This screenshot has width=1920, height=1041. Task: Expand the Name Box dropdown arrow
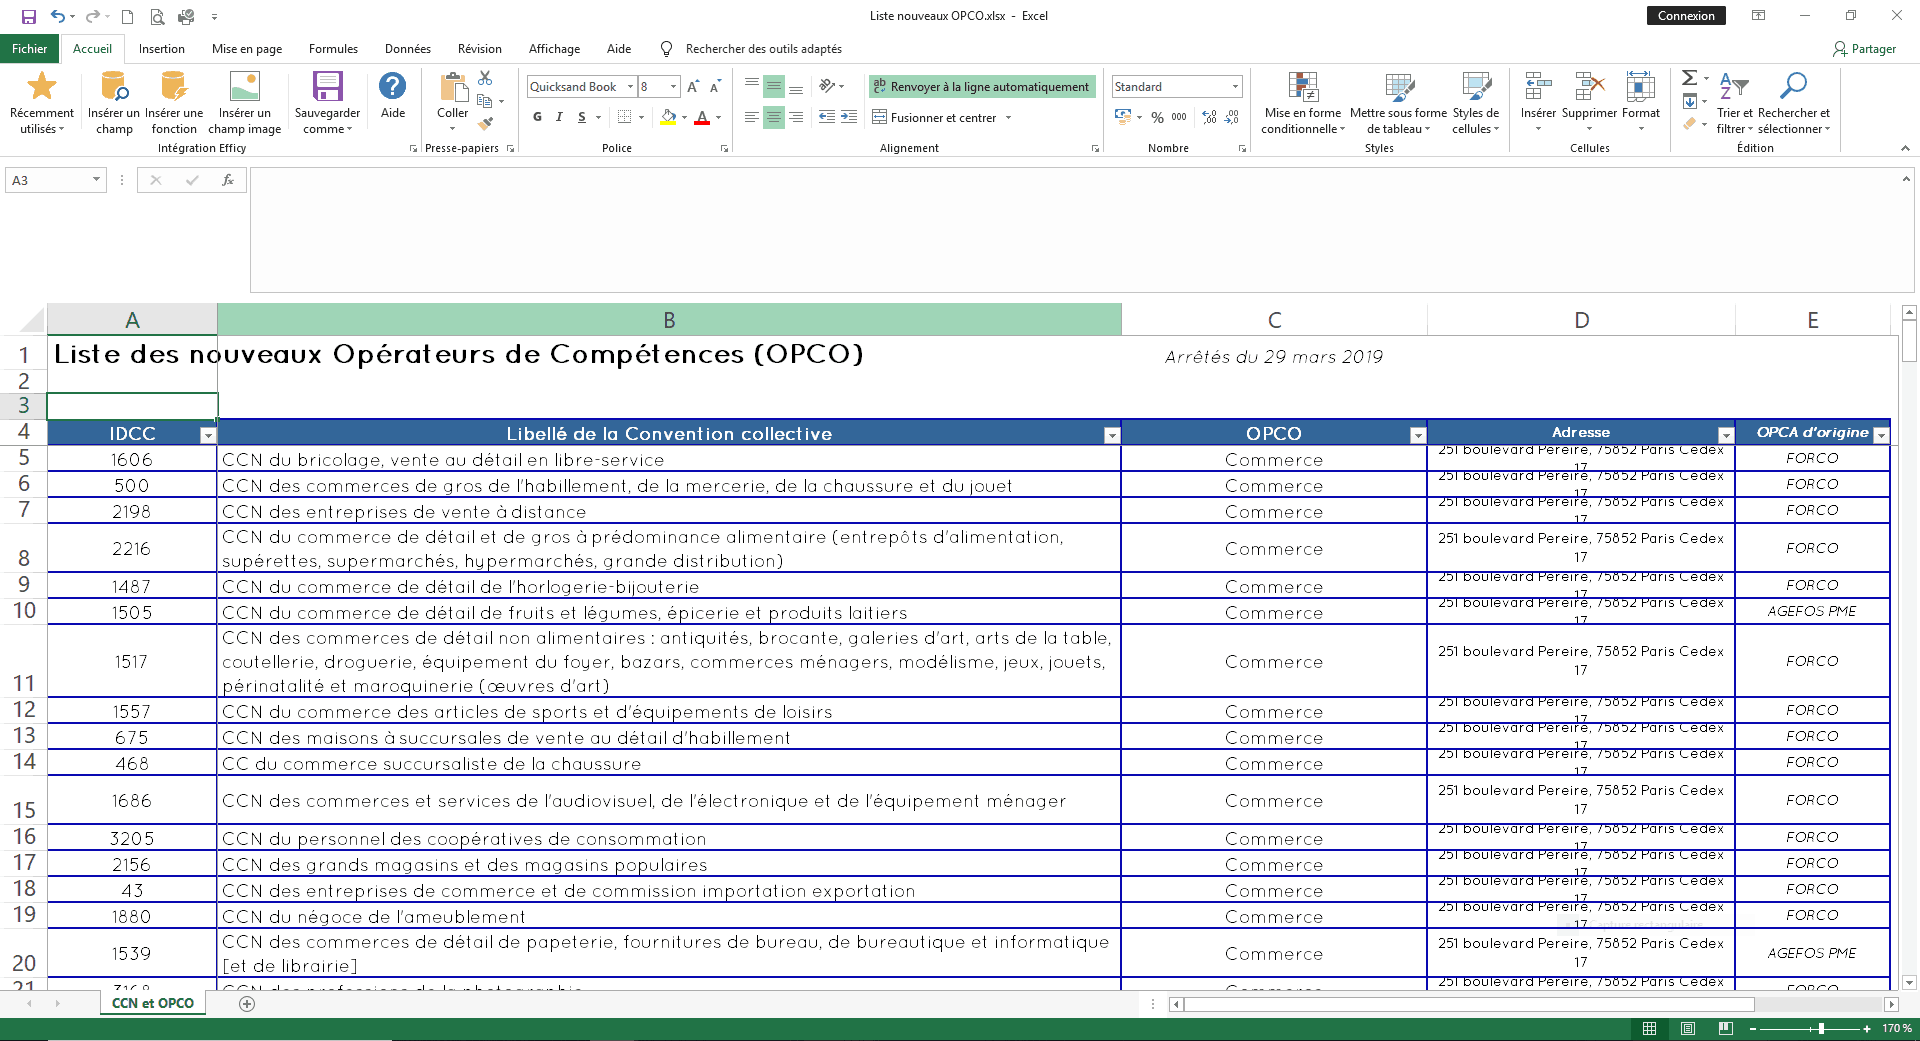coord(96,180)
